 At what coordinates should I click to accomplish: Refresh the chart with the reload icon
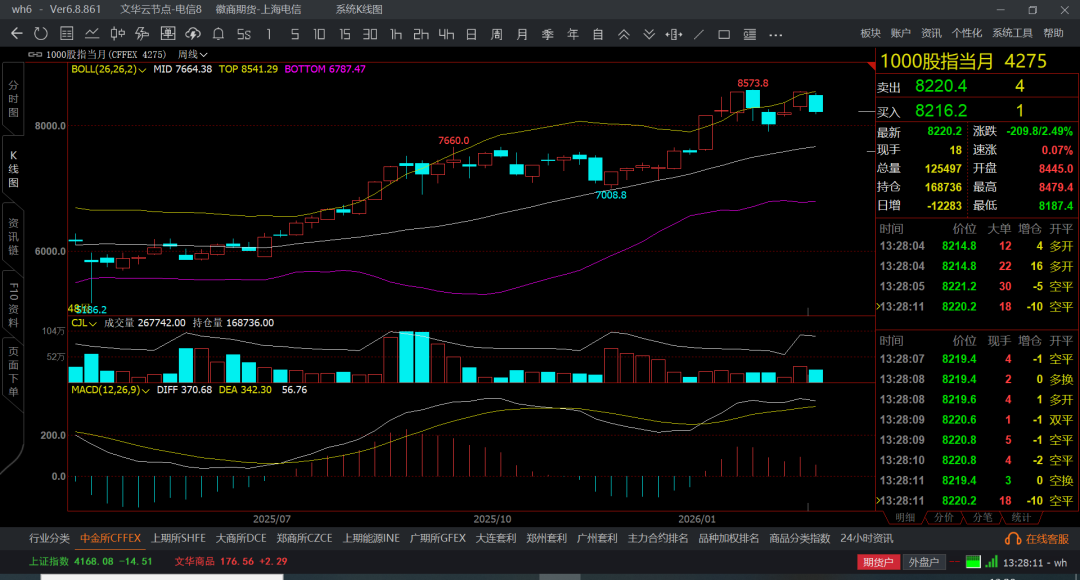41,33
